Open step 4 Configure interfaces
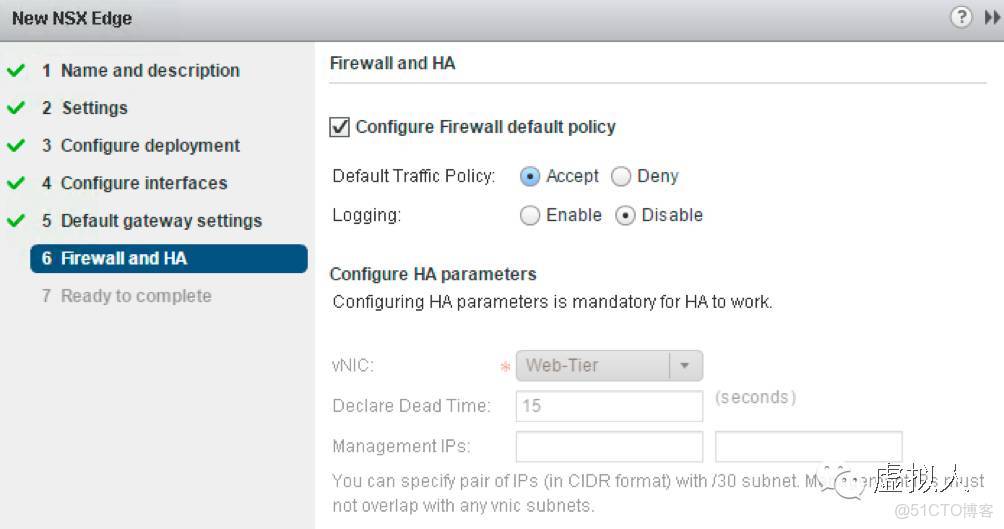The image size is (1004, 529). tap(143, 183)
